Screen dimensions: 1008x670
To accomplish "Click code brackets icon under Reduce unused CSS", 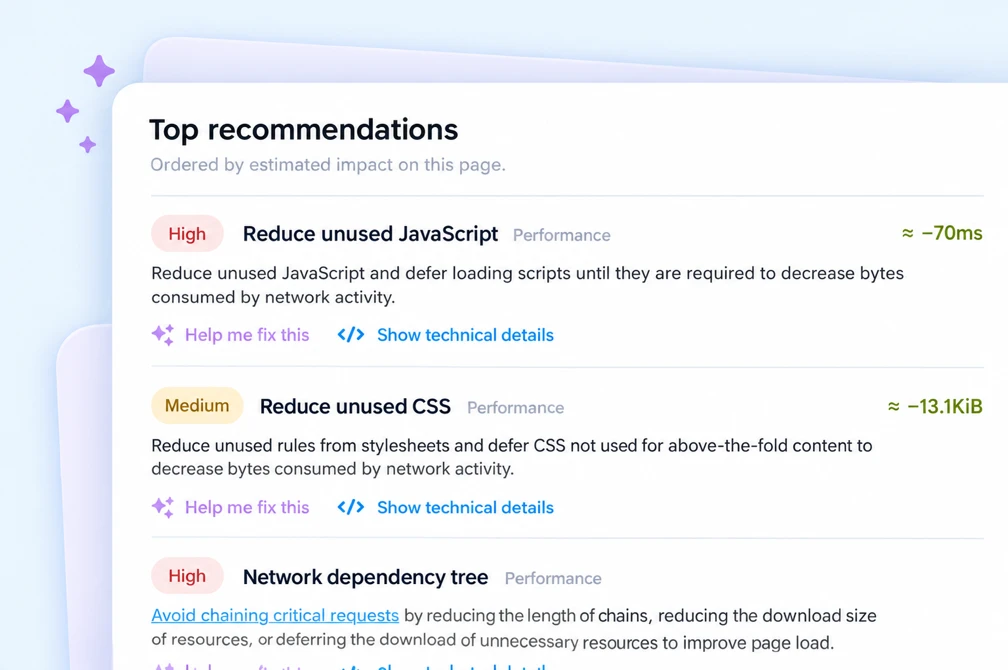I will [351, 507].
